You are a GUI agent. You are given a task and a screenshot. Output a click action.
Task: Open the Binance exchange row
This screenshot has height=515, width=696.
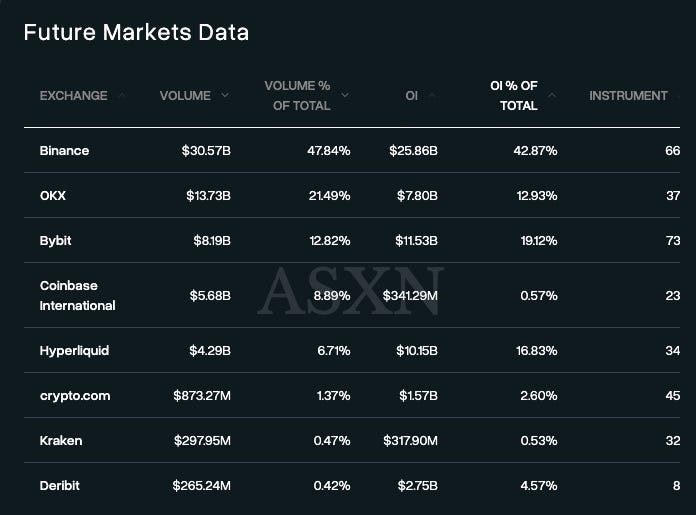coord(352,151)
